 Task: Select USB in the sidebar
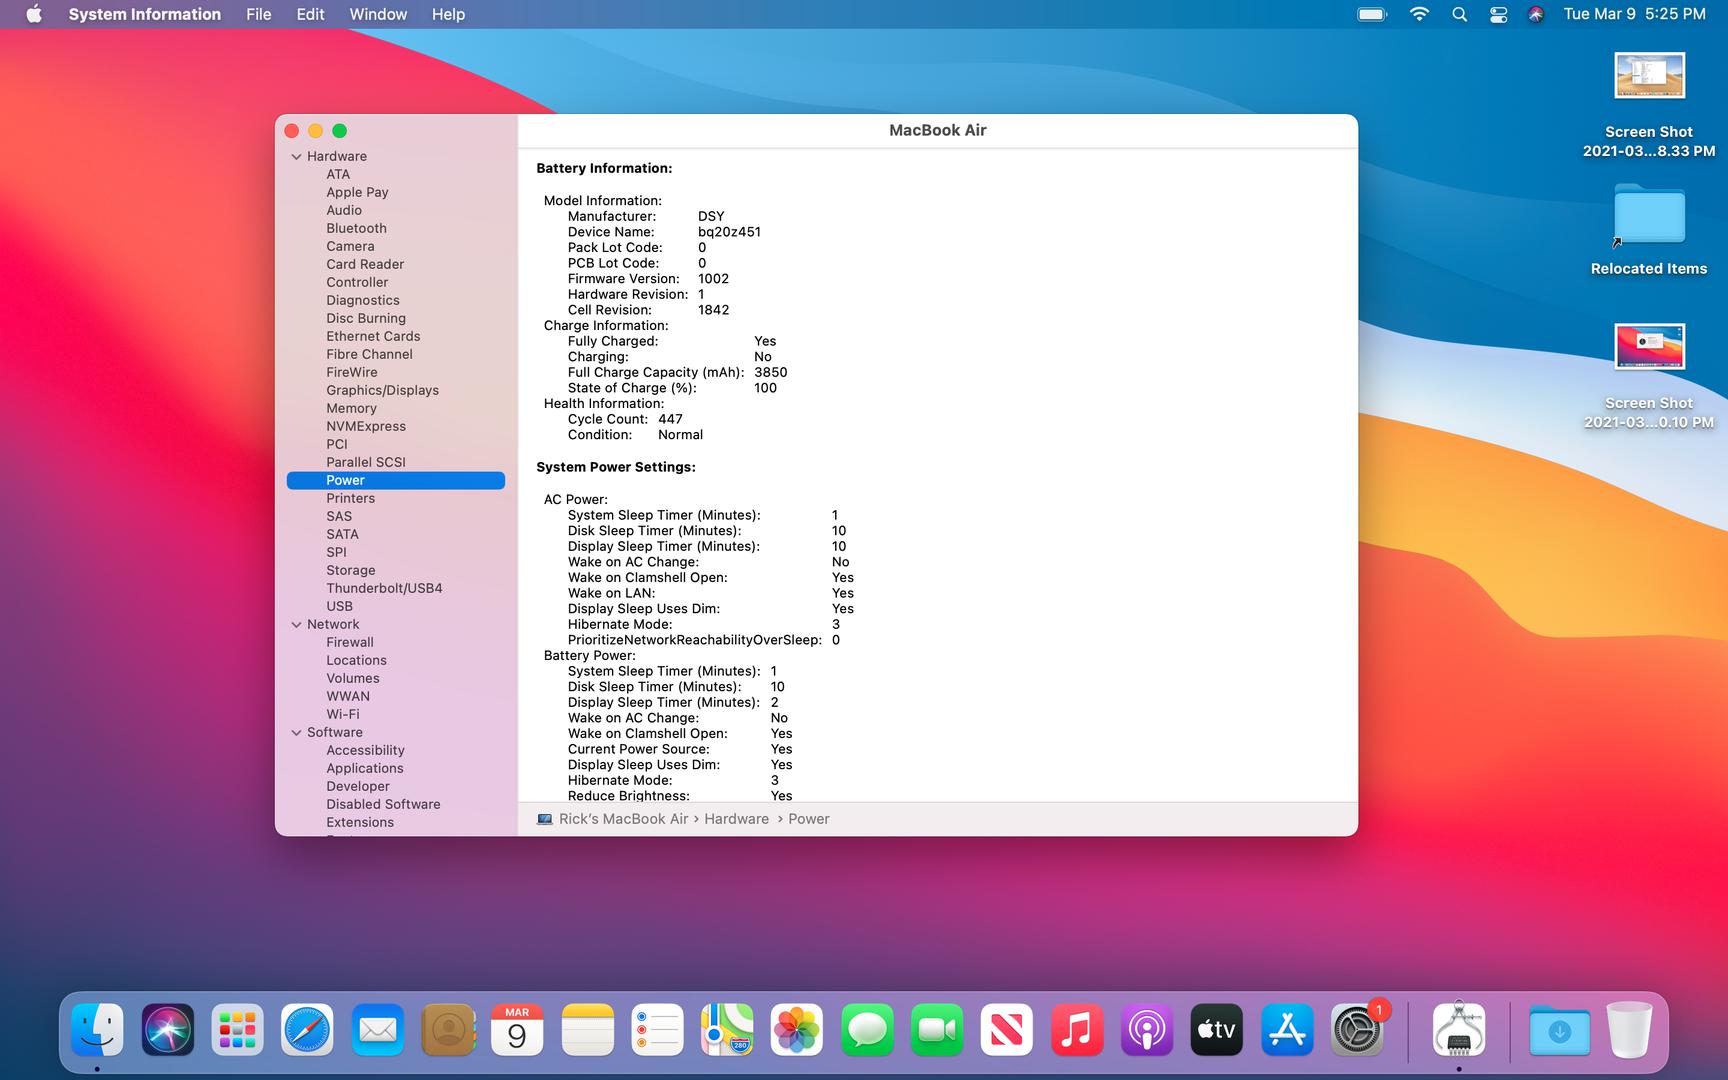point(339,606)
